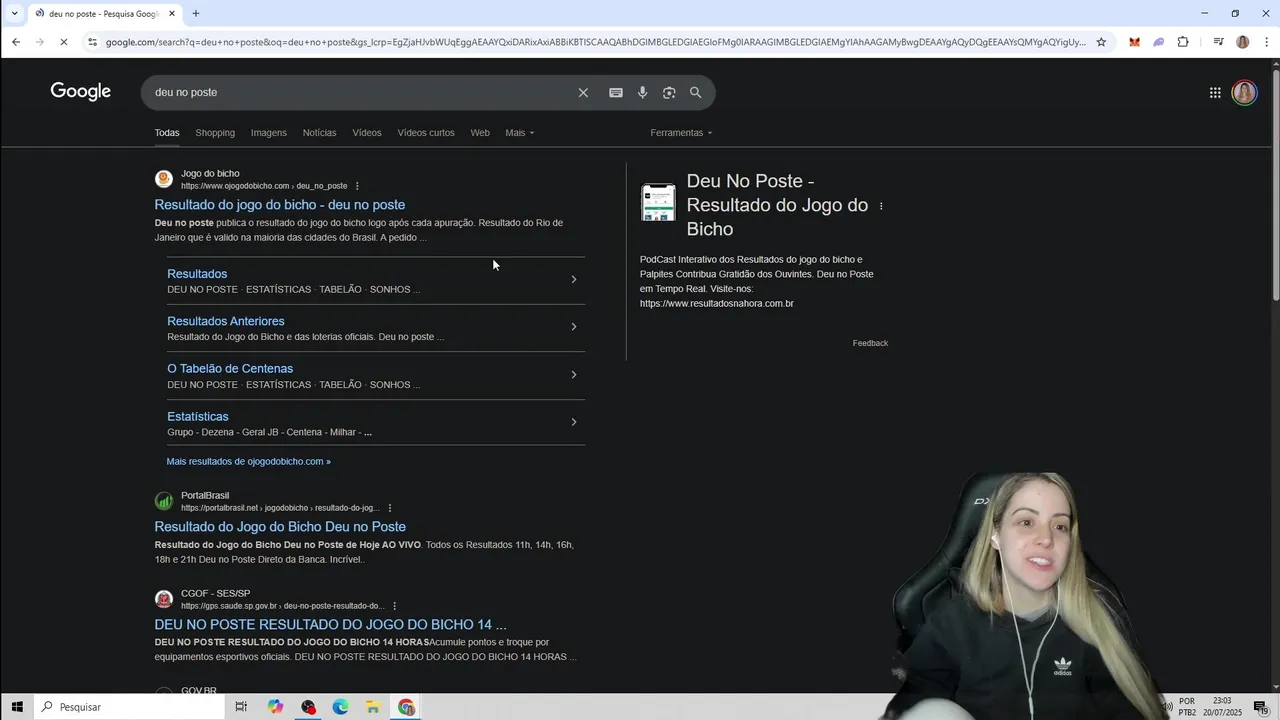View site information in the address bar
Image resolution: width=1280 pixels, height=720 pixels.
pos(92,42)
